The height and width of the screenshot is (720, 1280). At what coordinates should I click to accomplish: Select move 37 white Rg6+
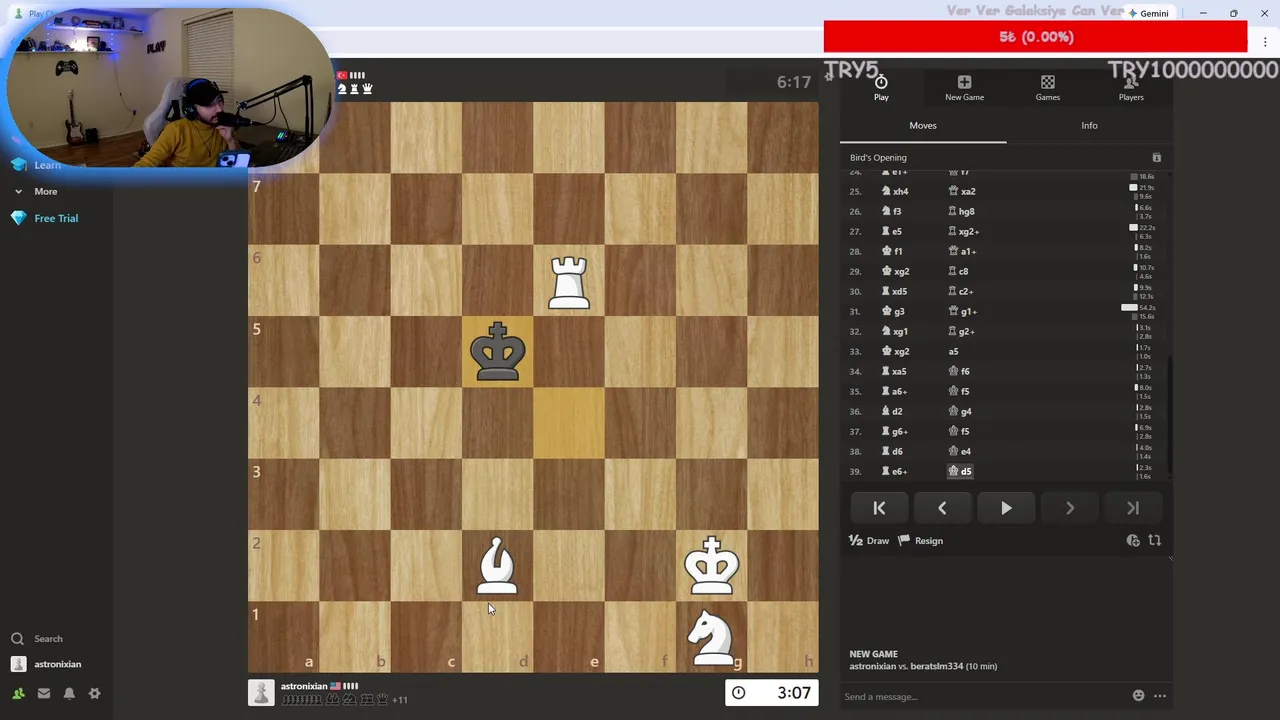[894, 431]
